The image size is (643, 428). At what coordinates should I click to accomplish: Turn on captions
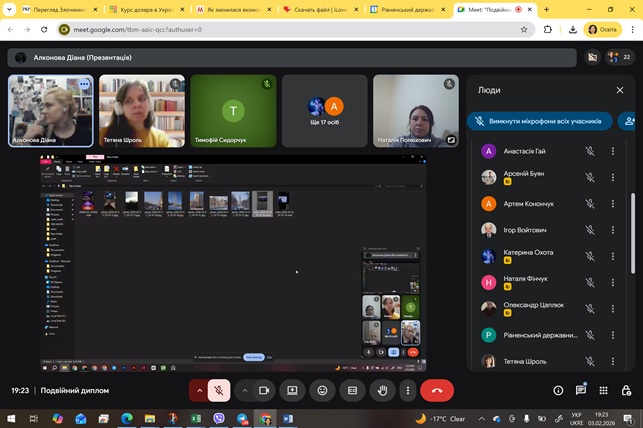[x=352, y=390]
